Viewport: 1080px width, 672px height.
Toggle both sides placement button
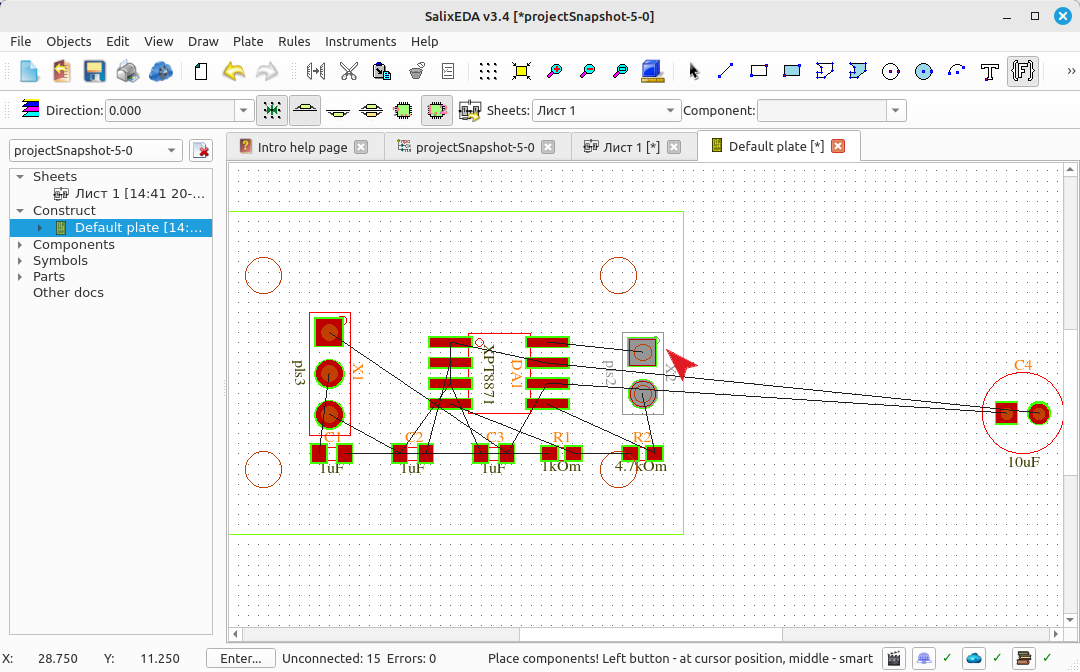click(371, 110)
